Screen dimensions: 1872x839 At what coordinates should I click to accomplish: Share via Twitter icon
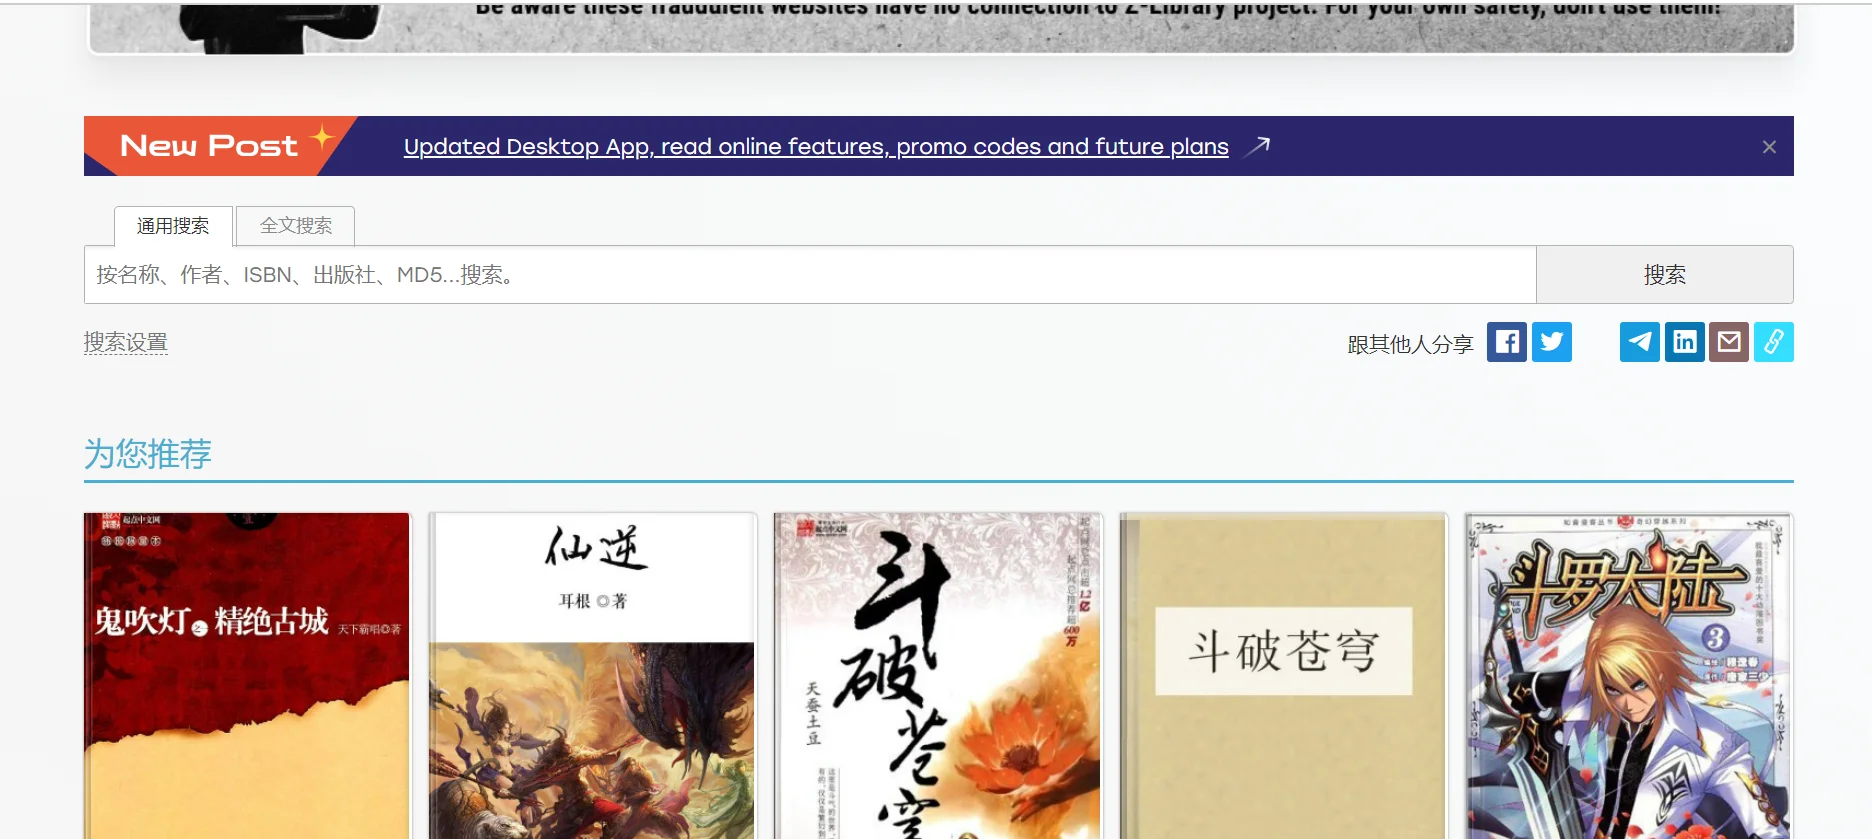[1552, 342]
